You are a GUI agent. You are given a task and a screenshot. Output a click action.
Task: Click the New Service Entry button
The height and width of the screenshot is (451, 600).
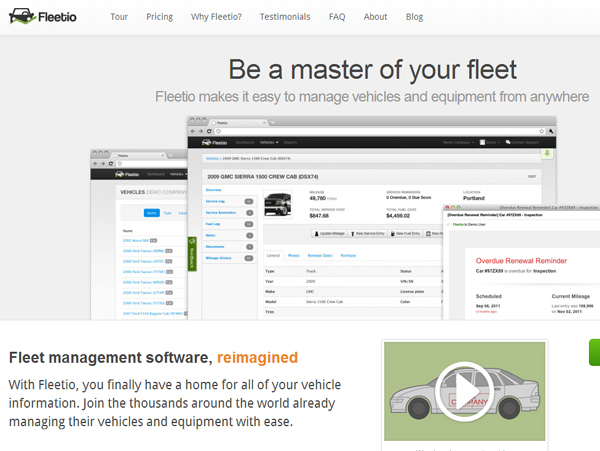(367, 233)
